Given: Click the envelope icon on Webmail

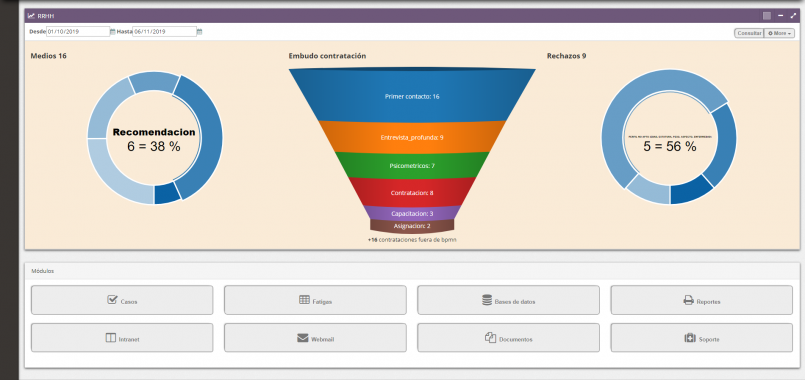Looking at the screenshot, I should point(302,338).
